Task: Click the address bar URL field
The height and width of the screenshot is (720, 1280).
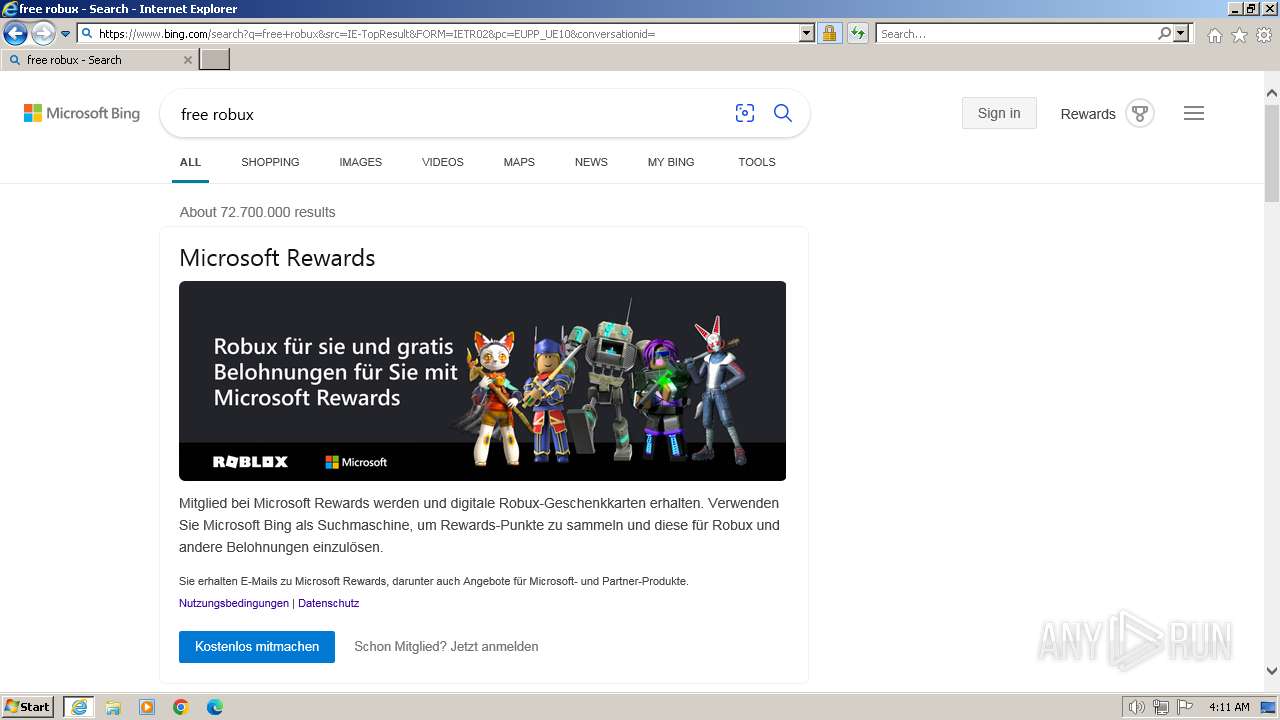Action: pyautogui.click(x=438, y=34)
